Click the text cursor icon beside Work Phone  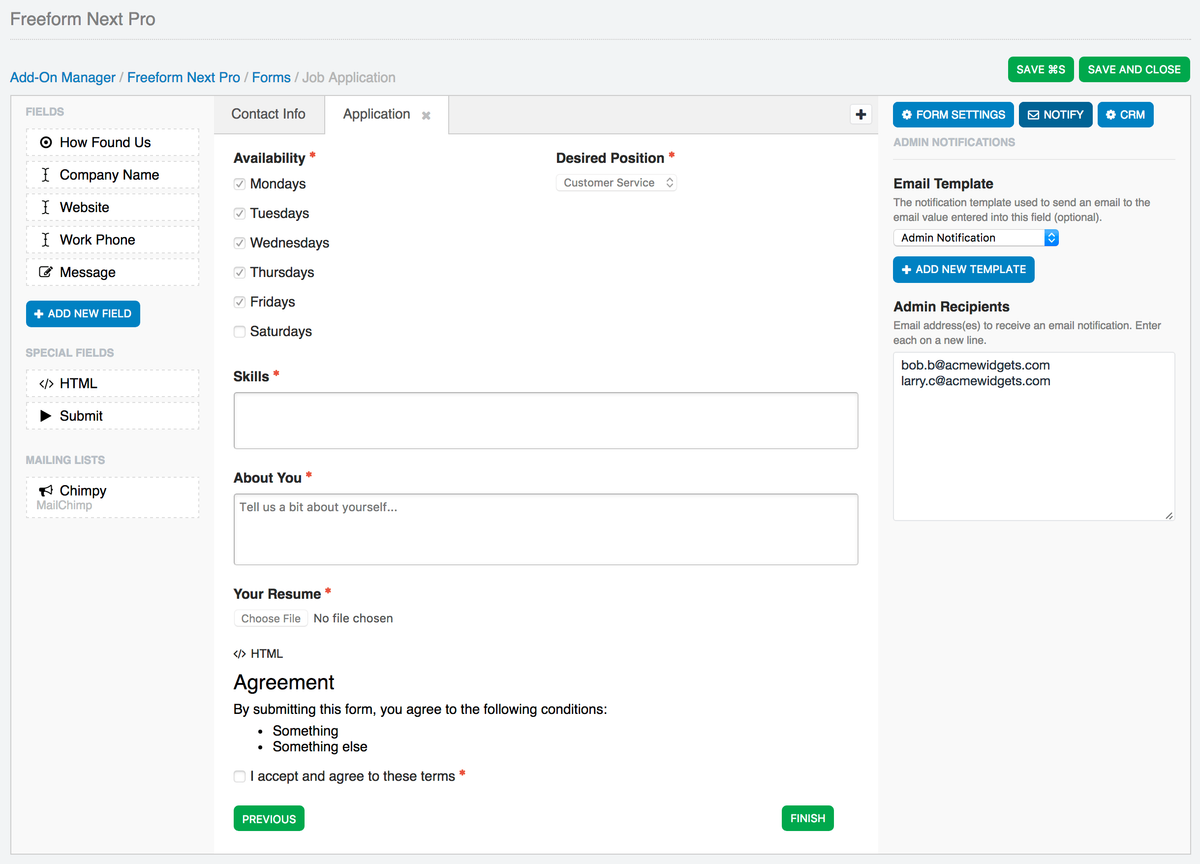coord(46,240)
